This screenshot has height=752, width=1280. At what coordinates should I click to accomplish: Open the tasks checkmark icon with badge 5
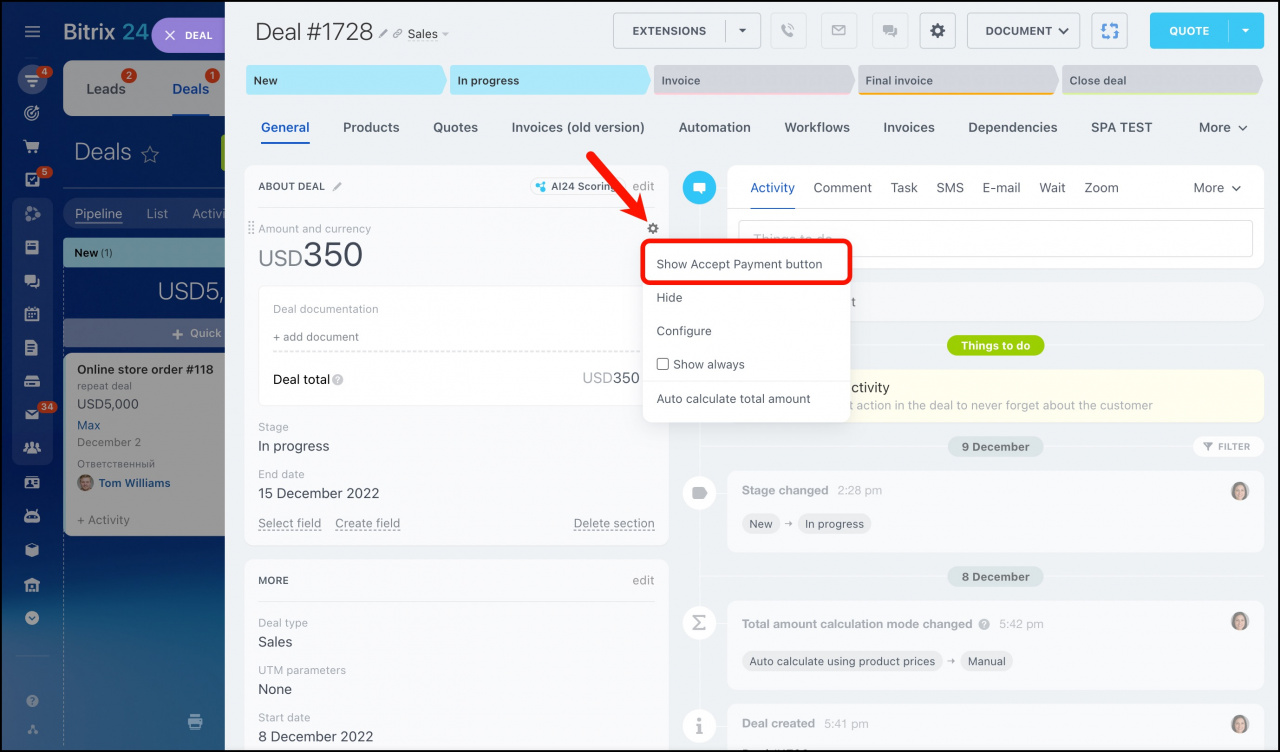point(32,180)
